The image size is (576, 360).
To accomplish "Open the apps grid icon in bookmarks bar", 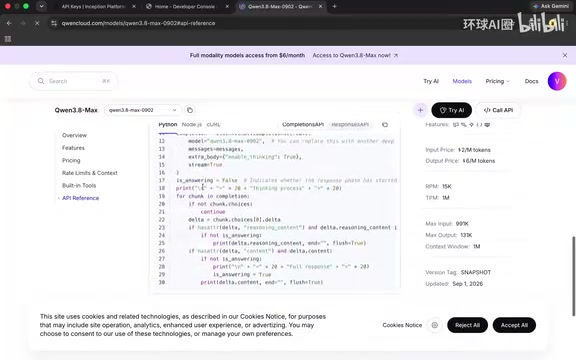I will [8, 39].
